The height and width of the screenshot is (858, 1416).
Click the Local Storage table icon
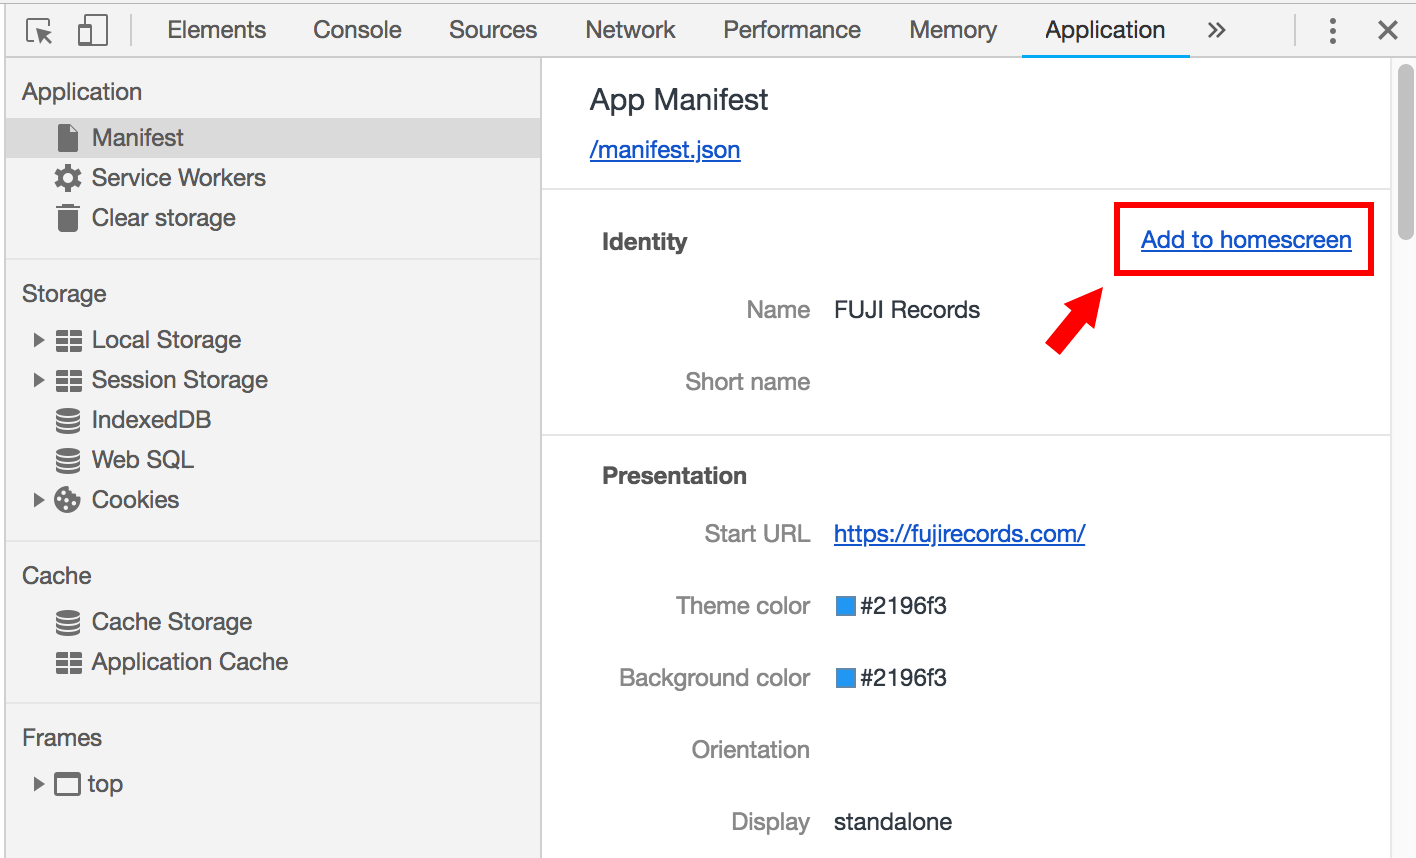(x=69, y=341)
